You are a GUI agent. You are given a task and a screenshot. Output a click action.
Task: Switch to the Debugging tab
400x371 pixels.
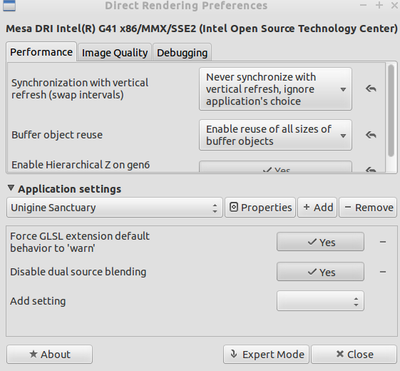(182, 53)
